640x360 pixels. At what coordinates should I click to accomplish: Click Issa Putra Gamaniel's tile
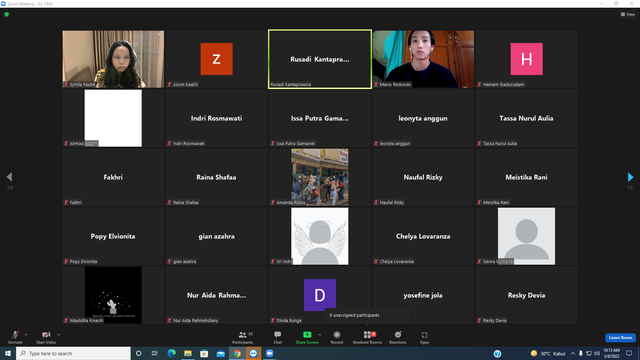click(320, 118)
